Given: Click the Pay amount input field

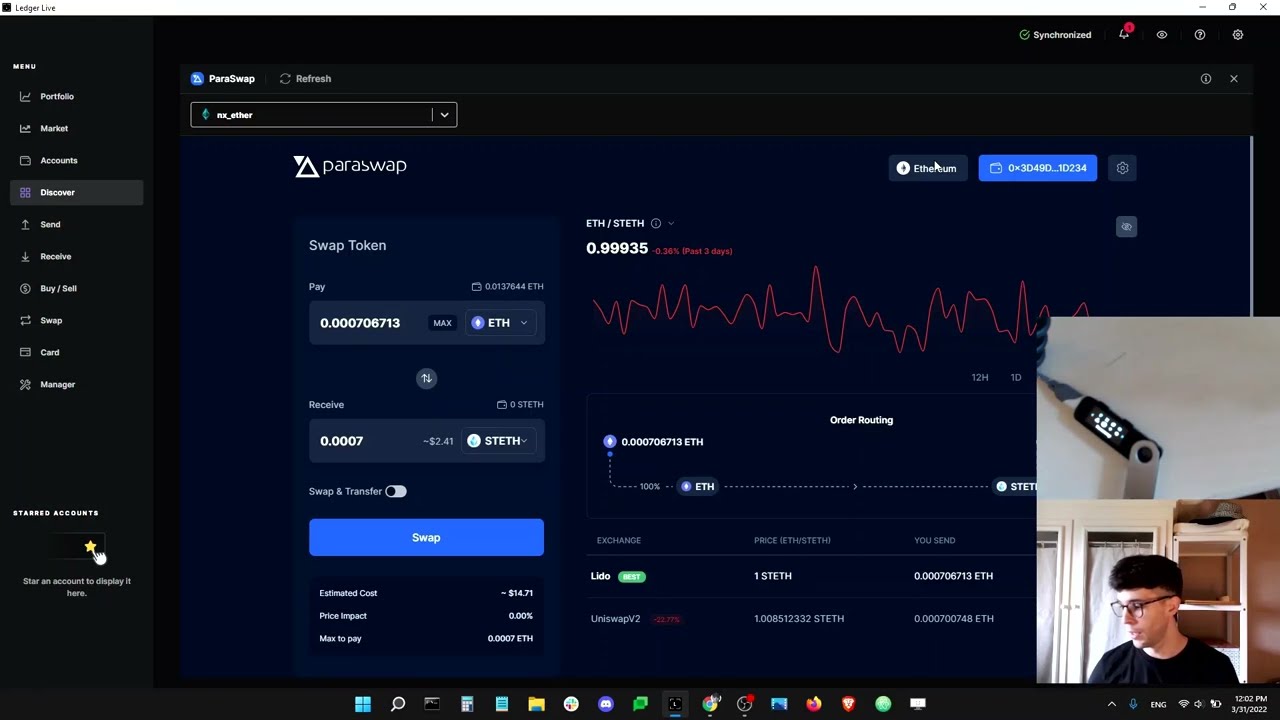Looking at the screenshot, I should coord(360,322).
